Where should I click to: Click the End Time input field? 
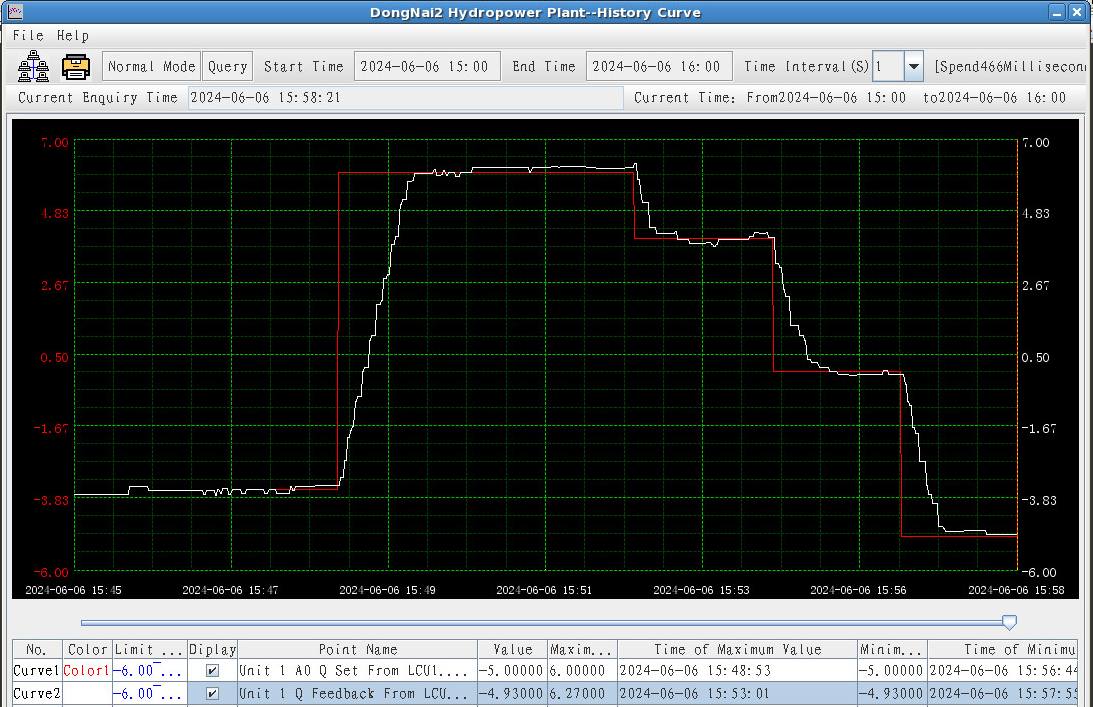657,67
